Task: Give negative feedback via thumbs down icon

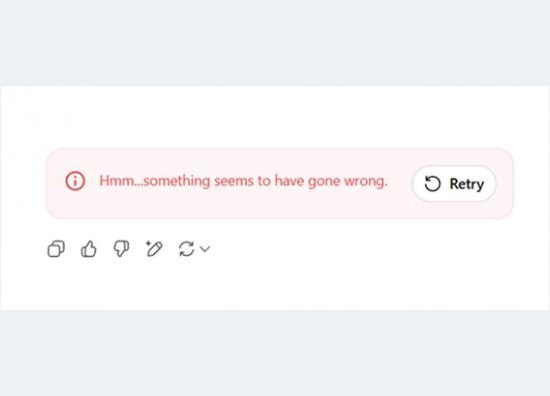Action: [121, 249]
